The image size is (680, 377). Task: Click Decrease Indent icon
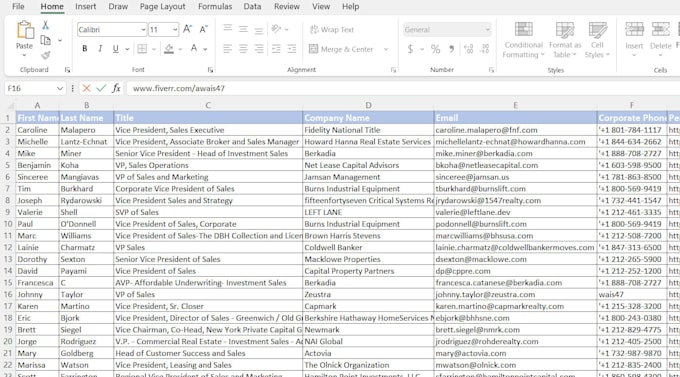coord(276,49)
